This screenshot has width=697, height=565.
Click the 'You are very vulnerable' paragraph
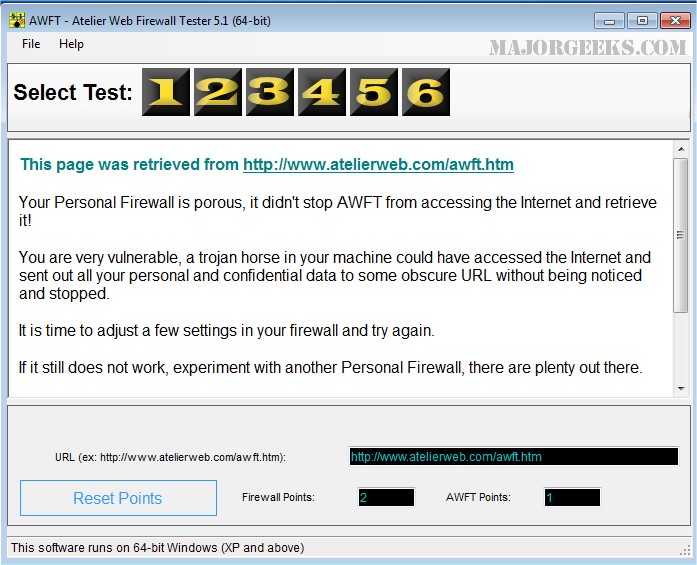[x=335, y=276]
